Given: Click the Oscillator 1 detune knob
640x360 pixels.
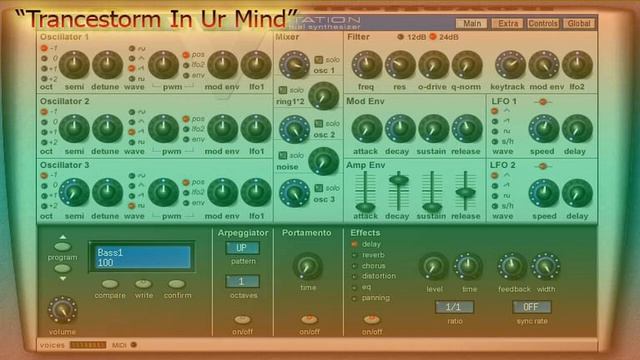Looking at the screenshot, I should pyautogui.click(x=107, y=64).
